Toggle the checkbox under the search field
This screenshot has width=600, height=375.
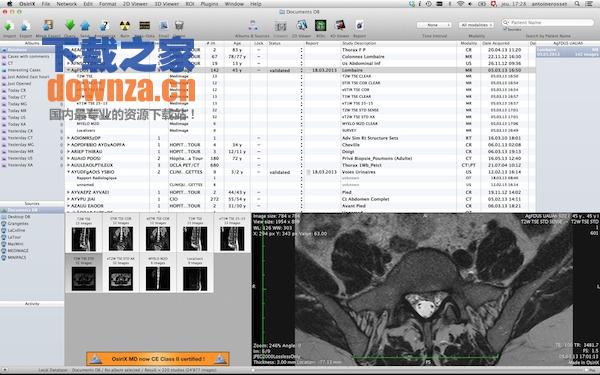click(505, 29)
